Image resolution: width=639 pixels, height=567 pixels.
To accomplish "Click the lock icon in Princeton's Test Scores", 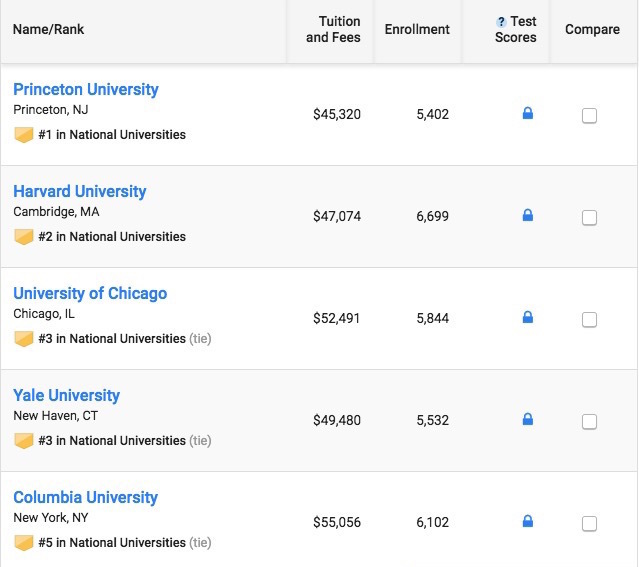I will 528,114.
